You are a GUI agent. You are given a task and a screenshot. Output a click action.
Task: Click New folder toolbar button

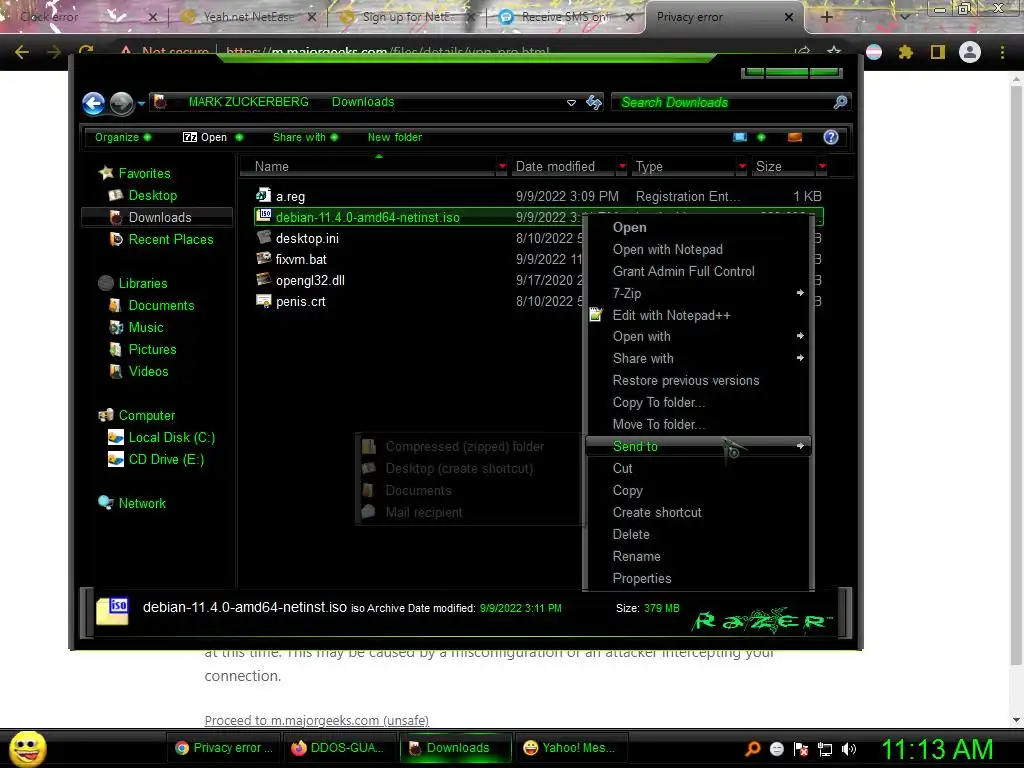(394, 137)
